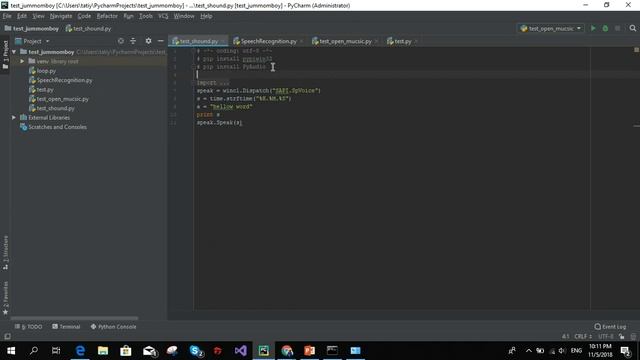Open Project panel settings gear
The height and width of the screenshot is (360, 640).
click(148, 41)
